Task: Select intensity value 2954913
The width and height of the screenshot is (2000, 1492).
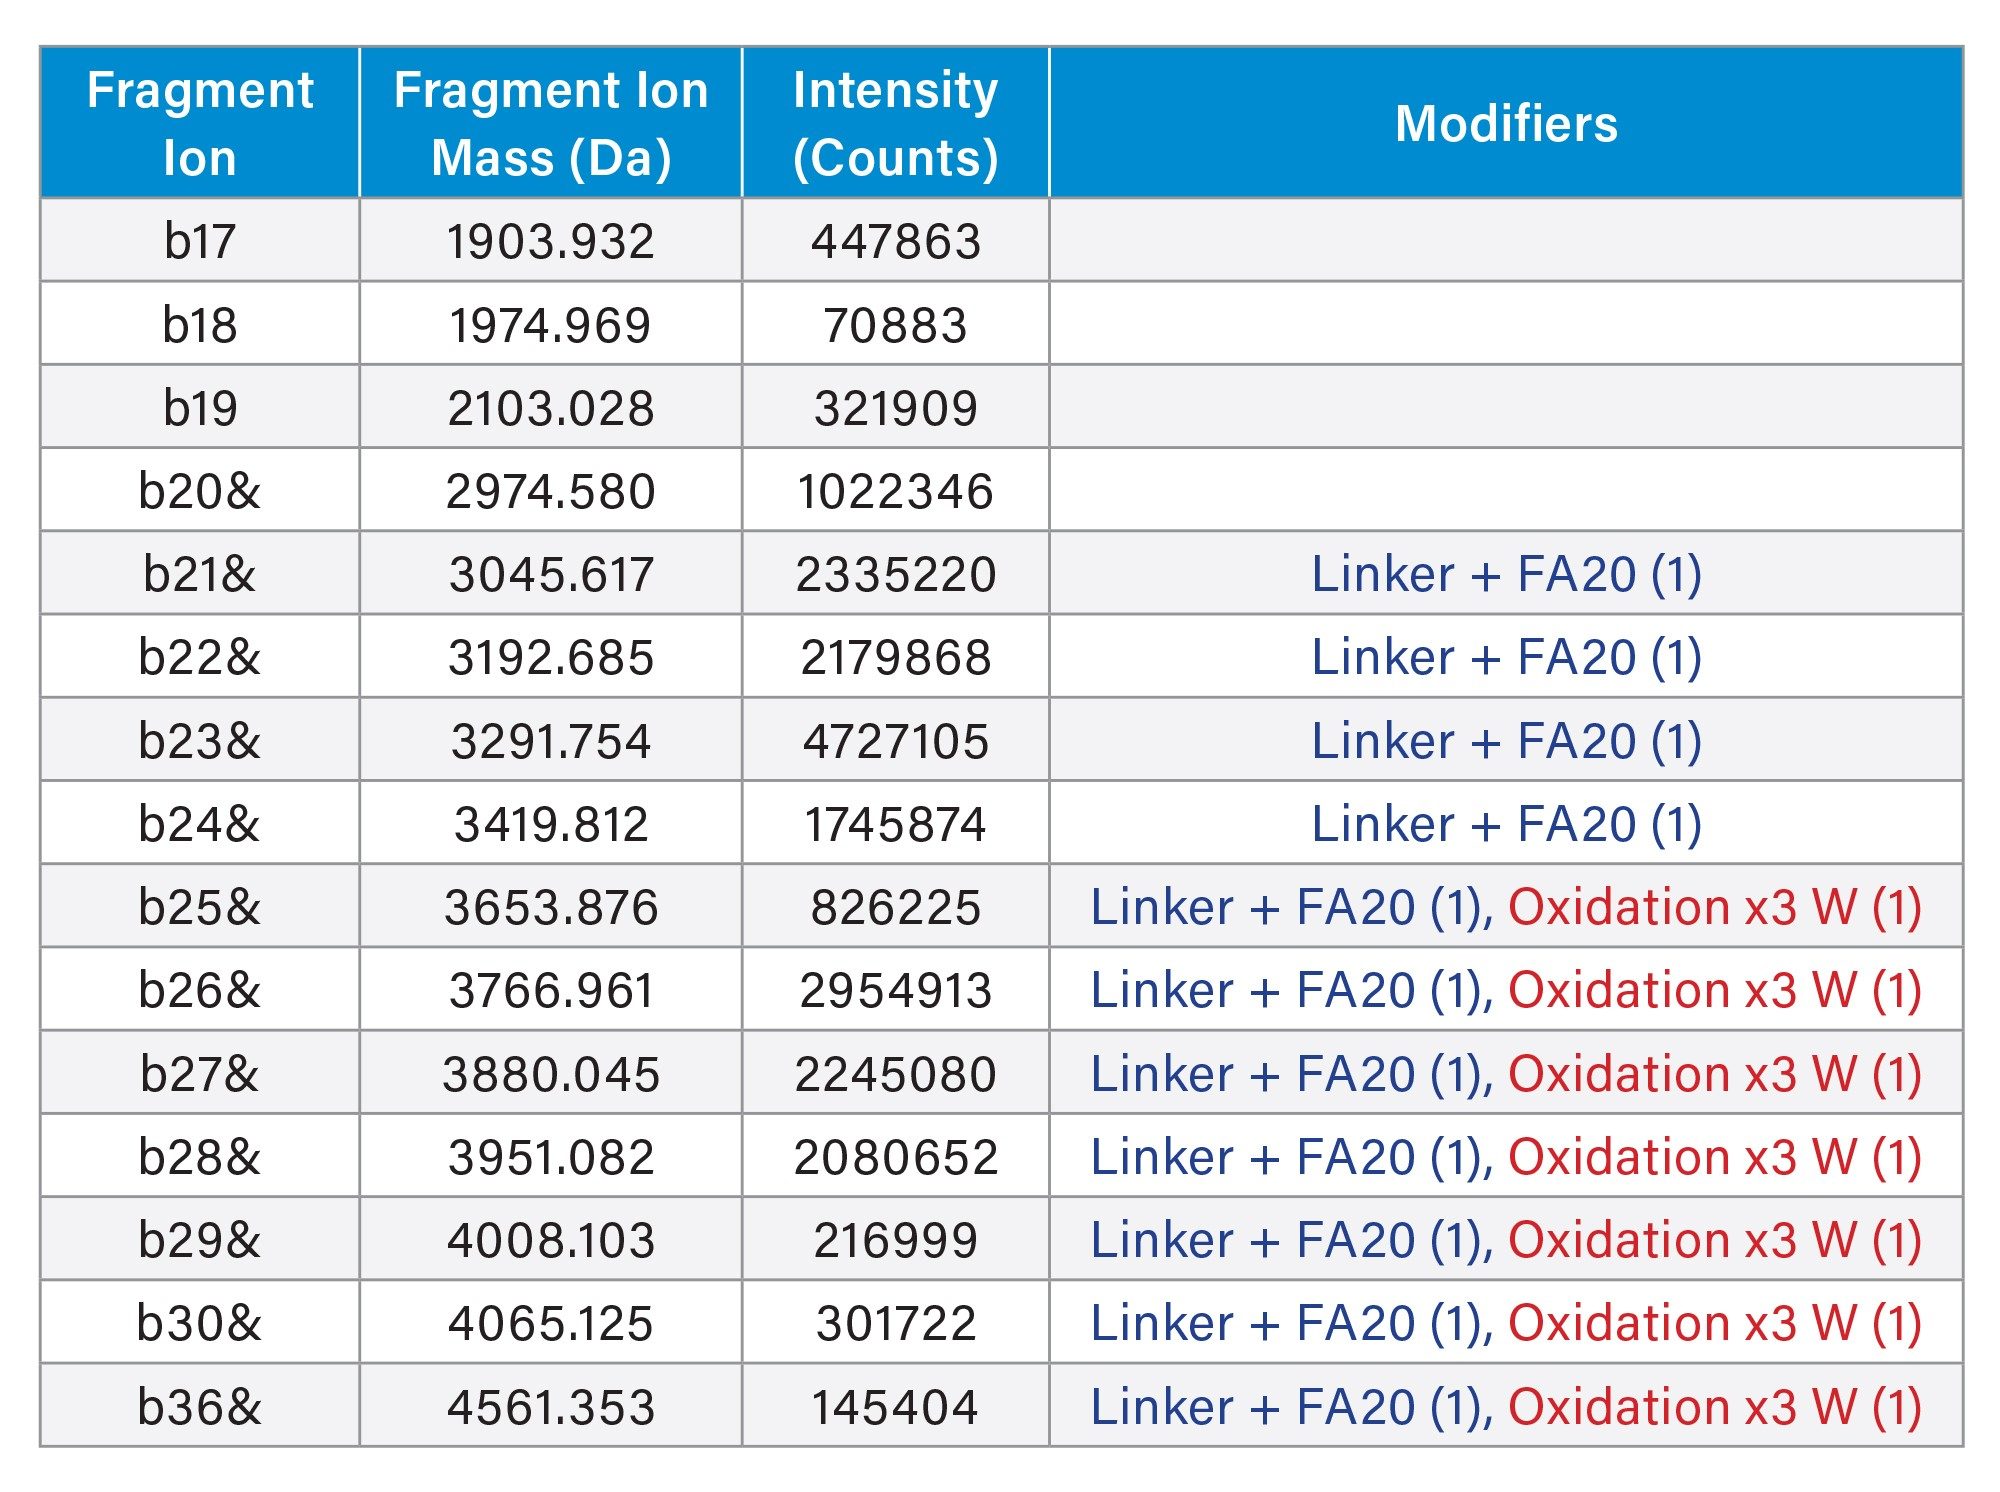Action: [x=896, y=991]
